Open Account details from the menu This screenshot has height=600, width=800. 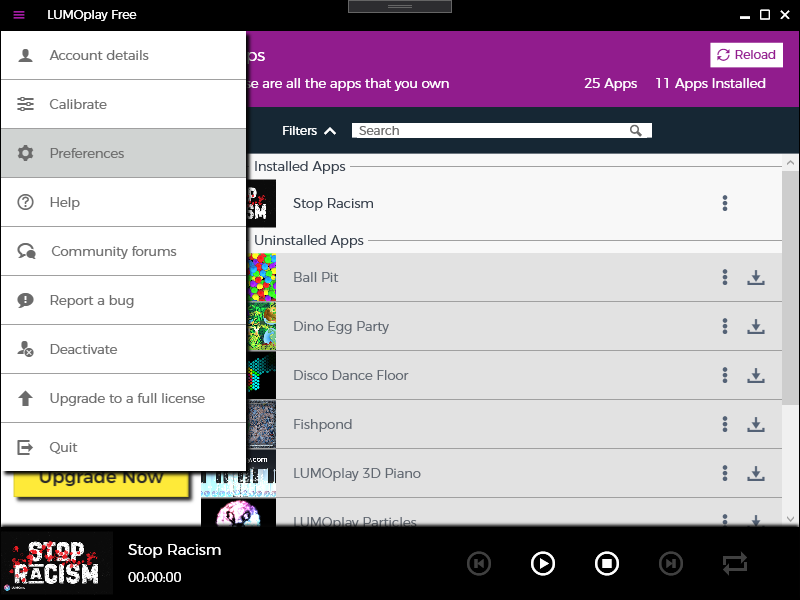coord(123,55)
